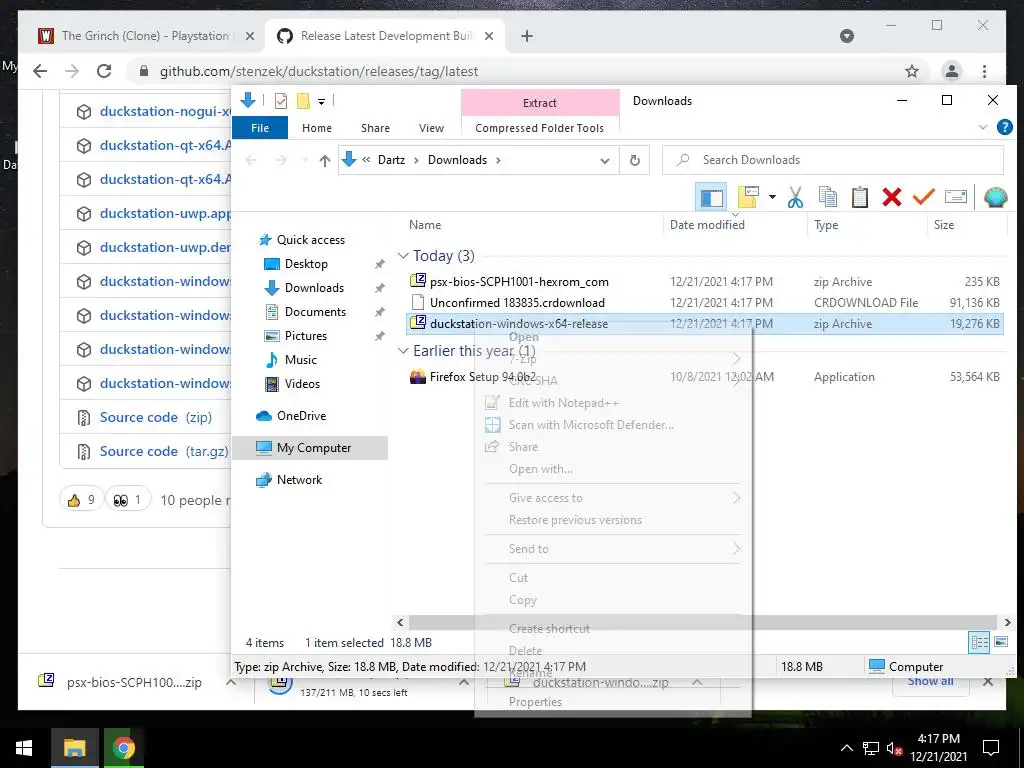Click New folder icon in quick access toolbar
Viewport: 1024px width, 768px height.
(303, 101)
